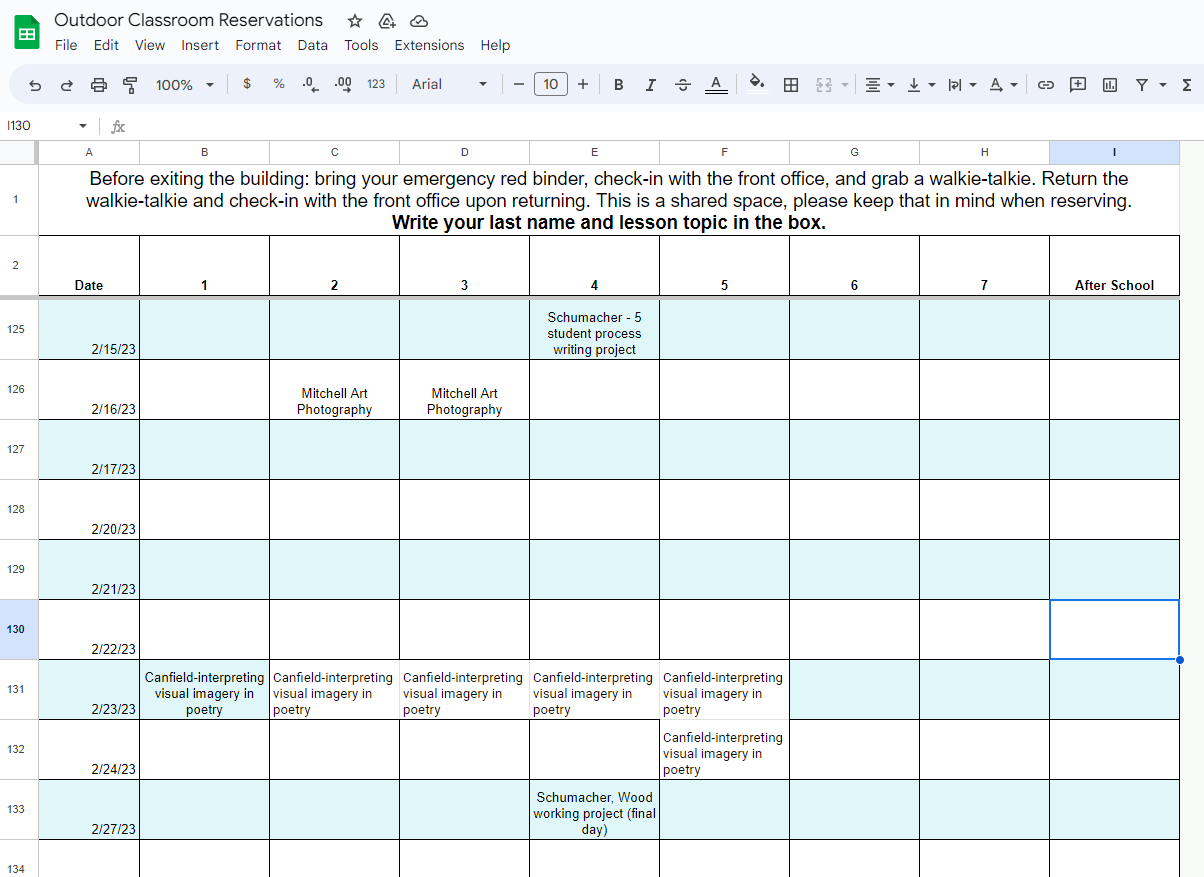Open the fill color picker
Image resolution: width=1204 pixels, height=877 pixels.
point(757,85)
